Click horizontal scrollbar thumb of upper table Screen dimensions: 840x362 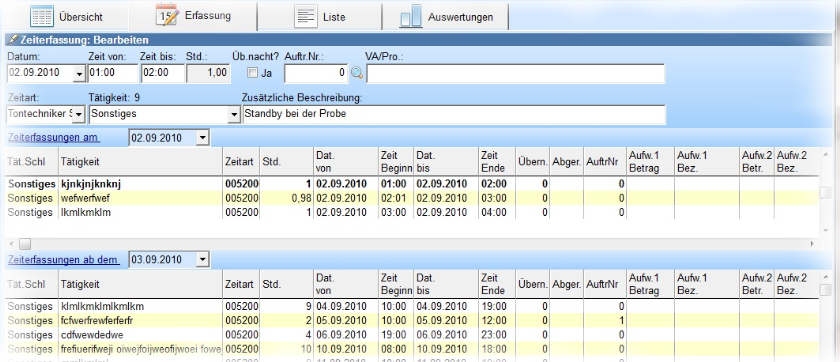(25, 244)
